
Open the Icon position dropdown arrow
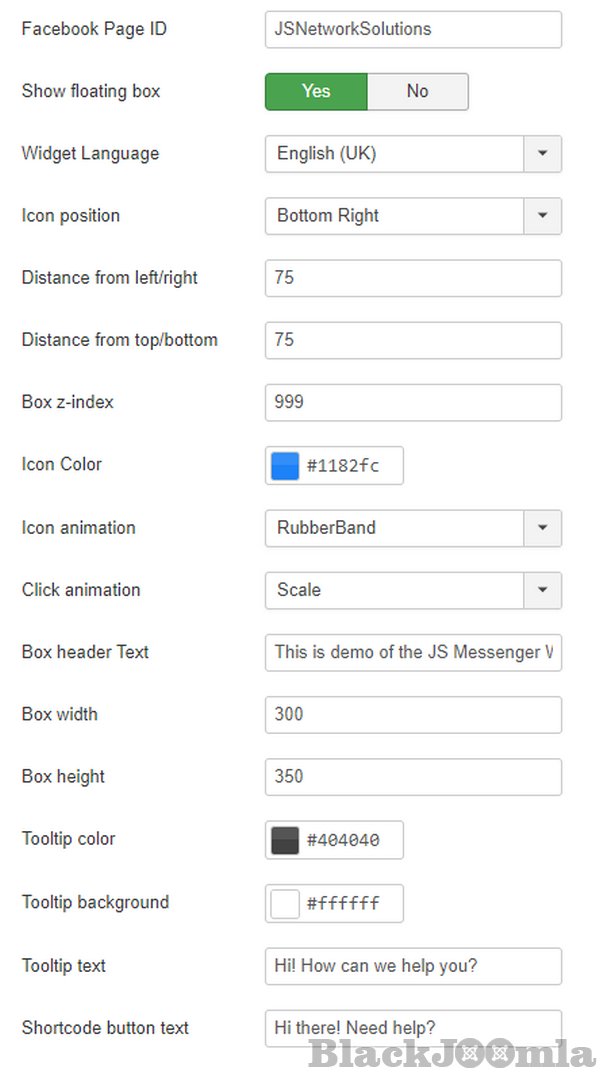(x=542, y=216)
